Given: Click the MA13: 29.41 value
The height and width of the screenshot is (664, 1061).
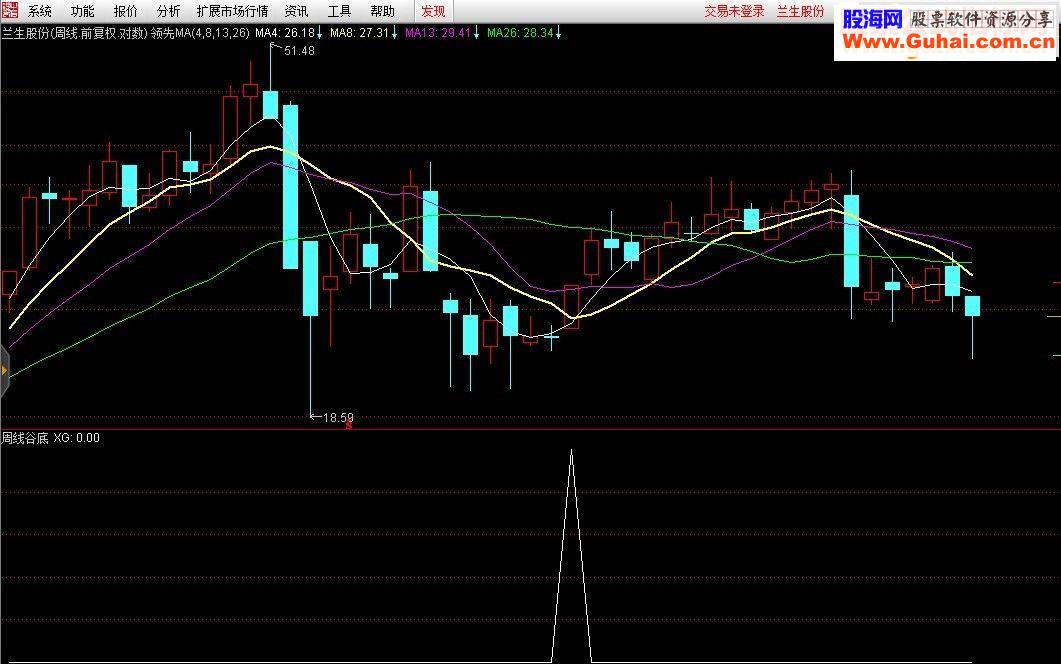Looking at the screenshot, I should pos(438,32).
